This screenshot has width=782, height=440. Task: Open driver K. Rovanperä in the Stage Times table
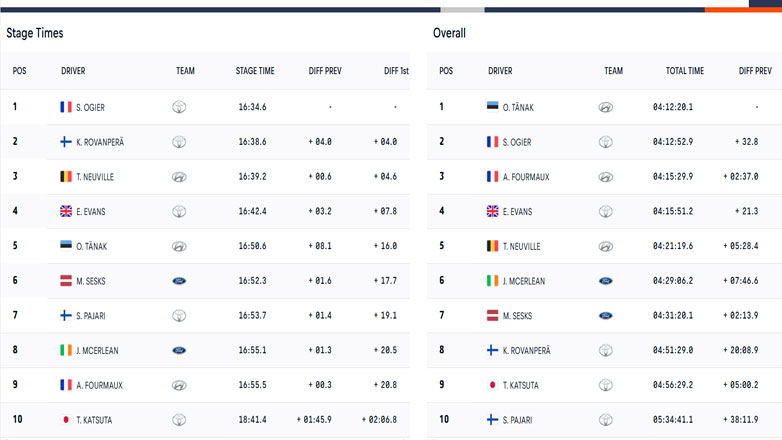coord(100,142)
